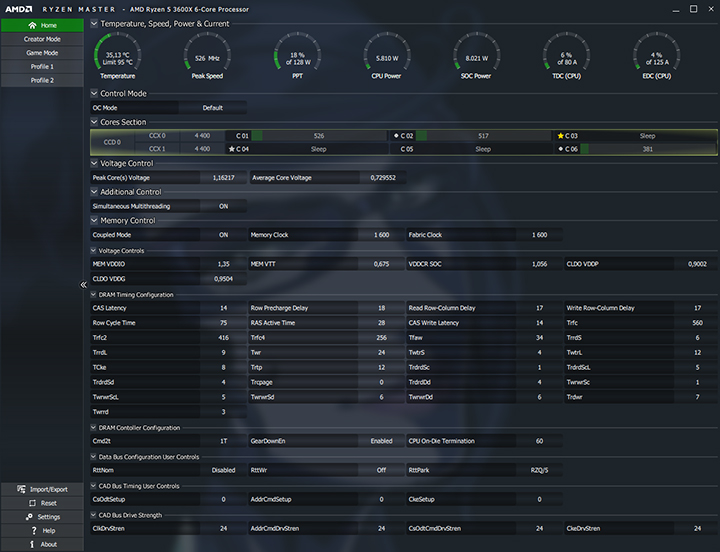The height and width of the screenshot is (552, 720).
Task: Collapse CAD Bus Drive Strength subsection
Action: (93, 515)
